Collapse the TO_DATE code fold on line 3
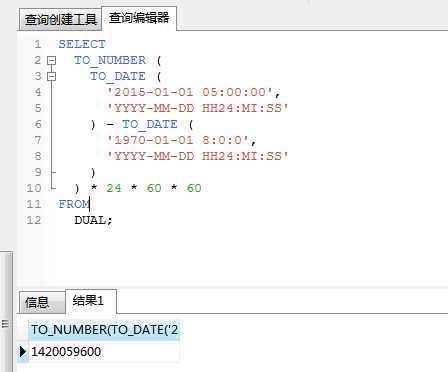The image size is (448, 372). 52,76
